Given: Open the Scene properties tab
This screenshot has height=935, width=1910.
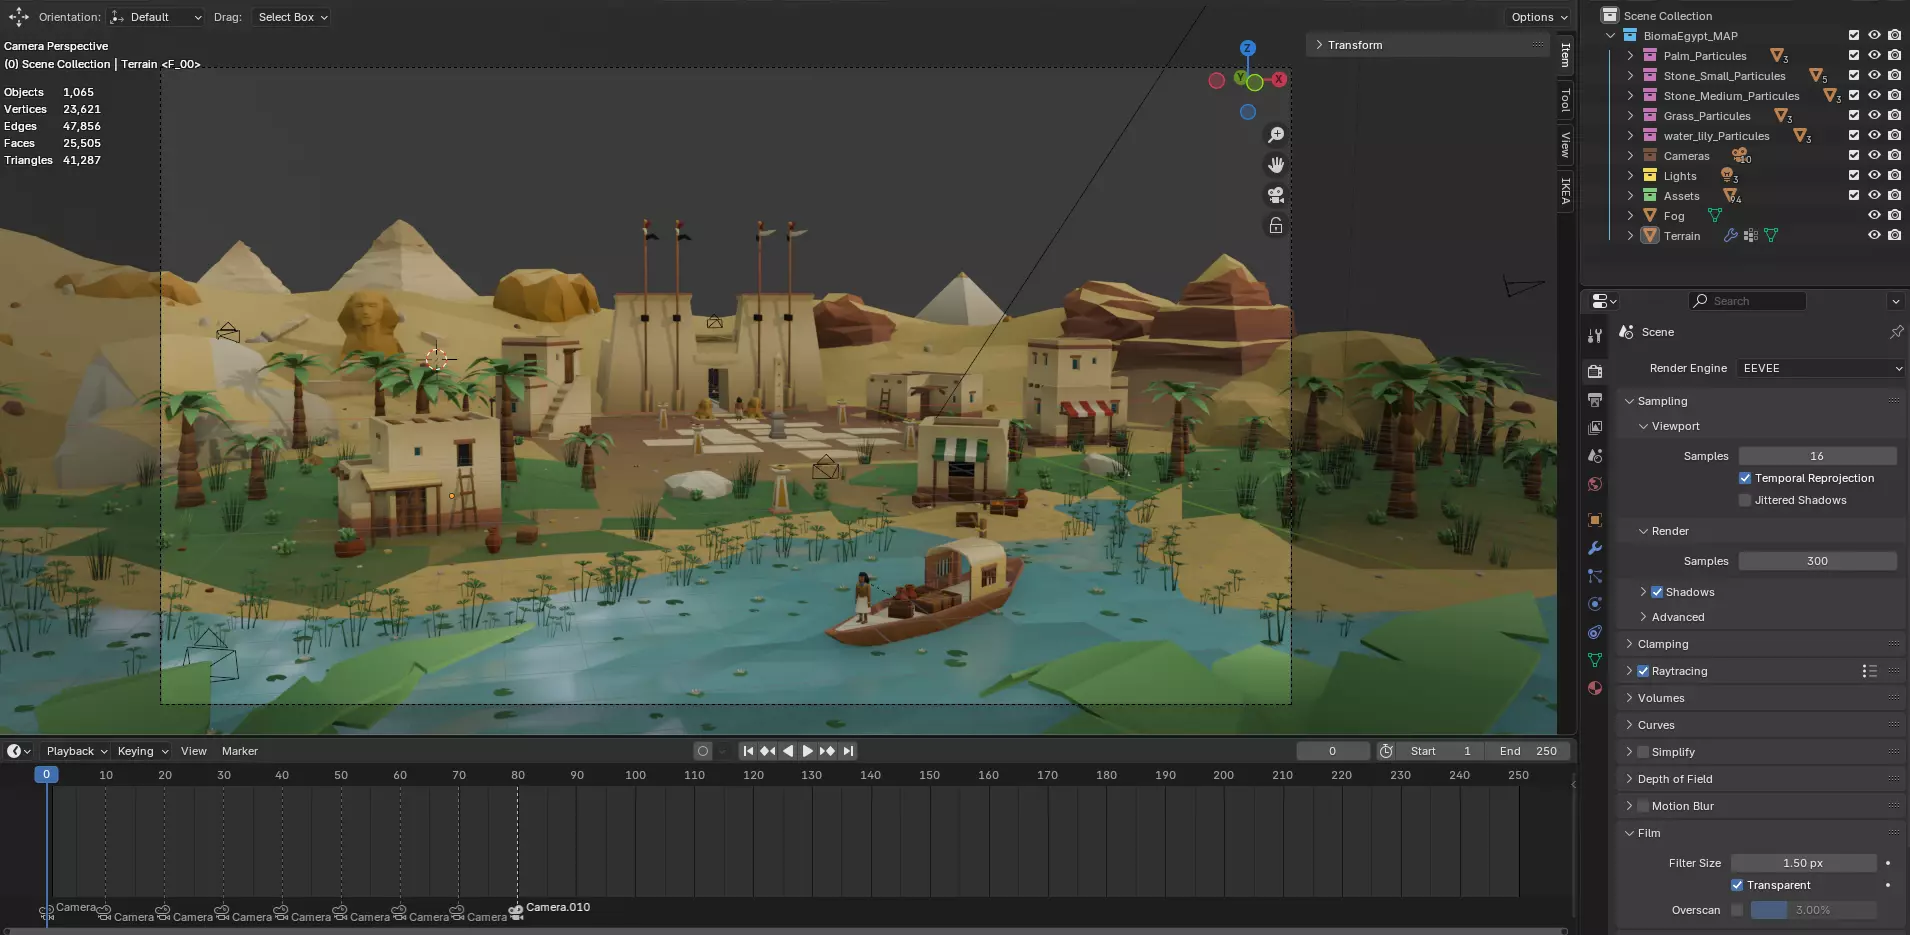Looking at the screenshot, I should point(1595,455).
